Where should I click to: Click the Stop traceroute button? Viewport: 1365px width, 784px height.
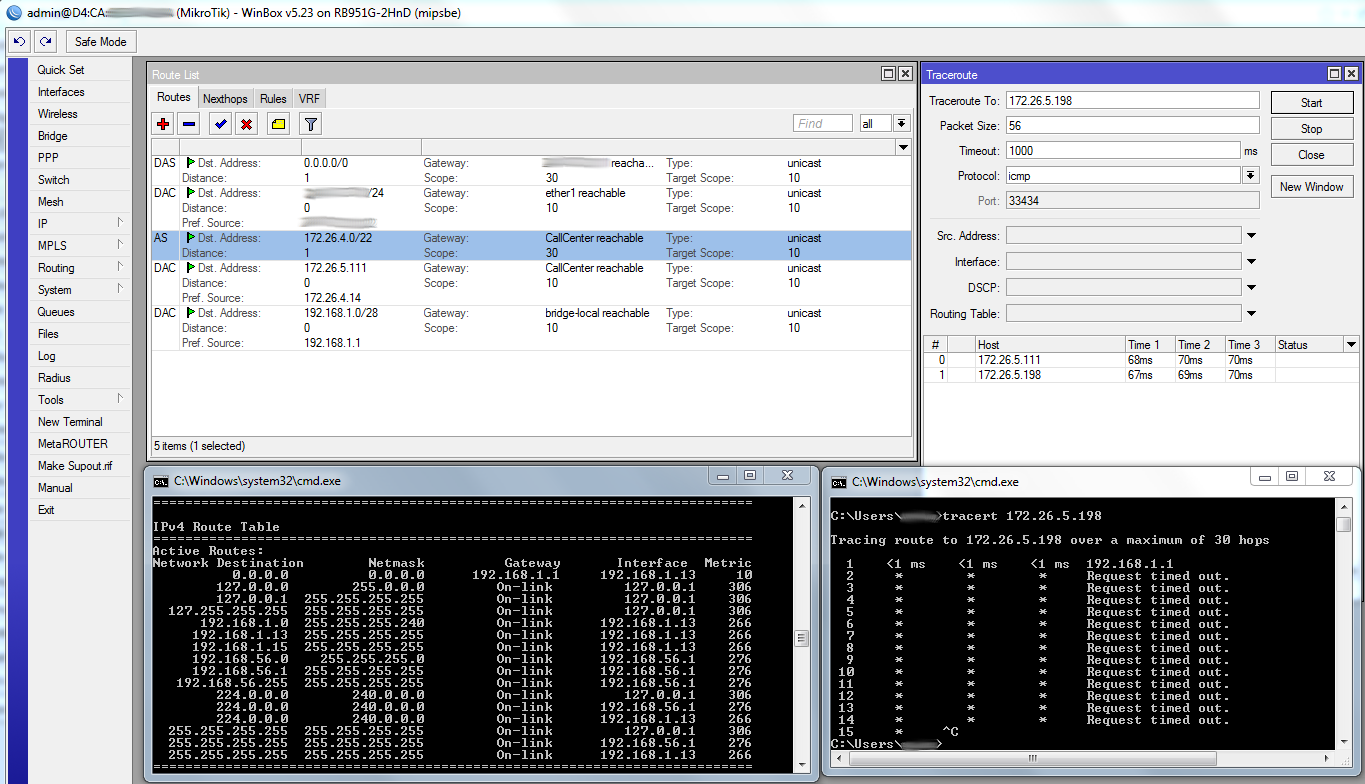tap(1311, 128)
